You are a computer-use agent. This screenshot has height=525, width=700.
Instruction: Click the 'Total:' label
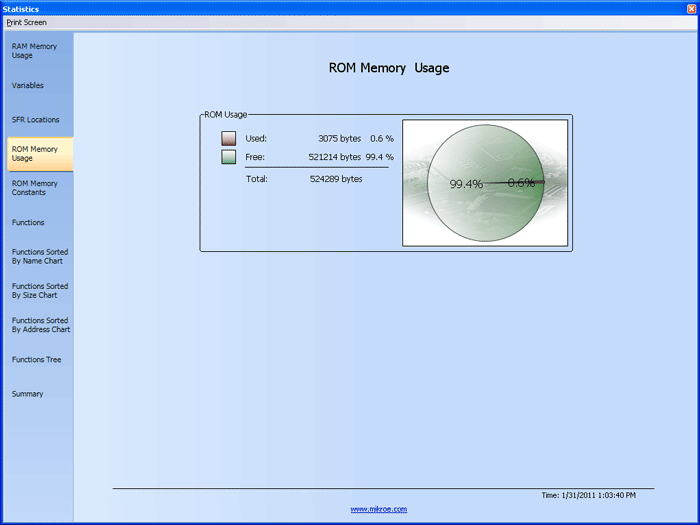point(257,179)
